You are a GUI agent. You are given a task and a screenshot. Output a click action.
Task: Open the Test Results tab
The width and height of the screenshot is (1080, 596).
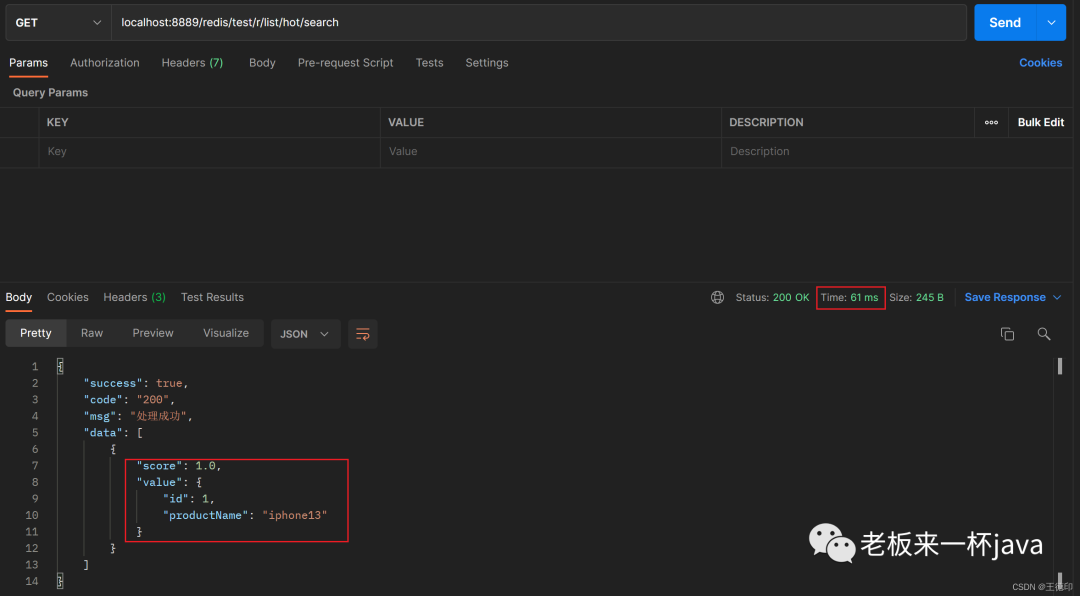click(212, 298)
